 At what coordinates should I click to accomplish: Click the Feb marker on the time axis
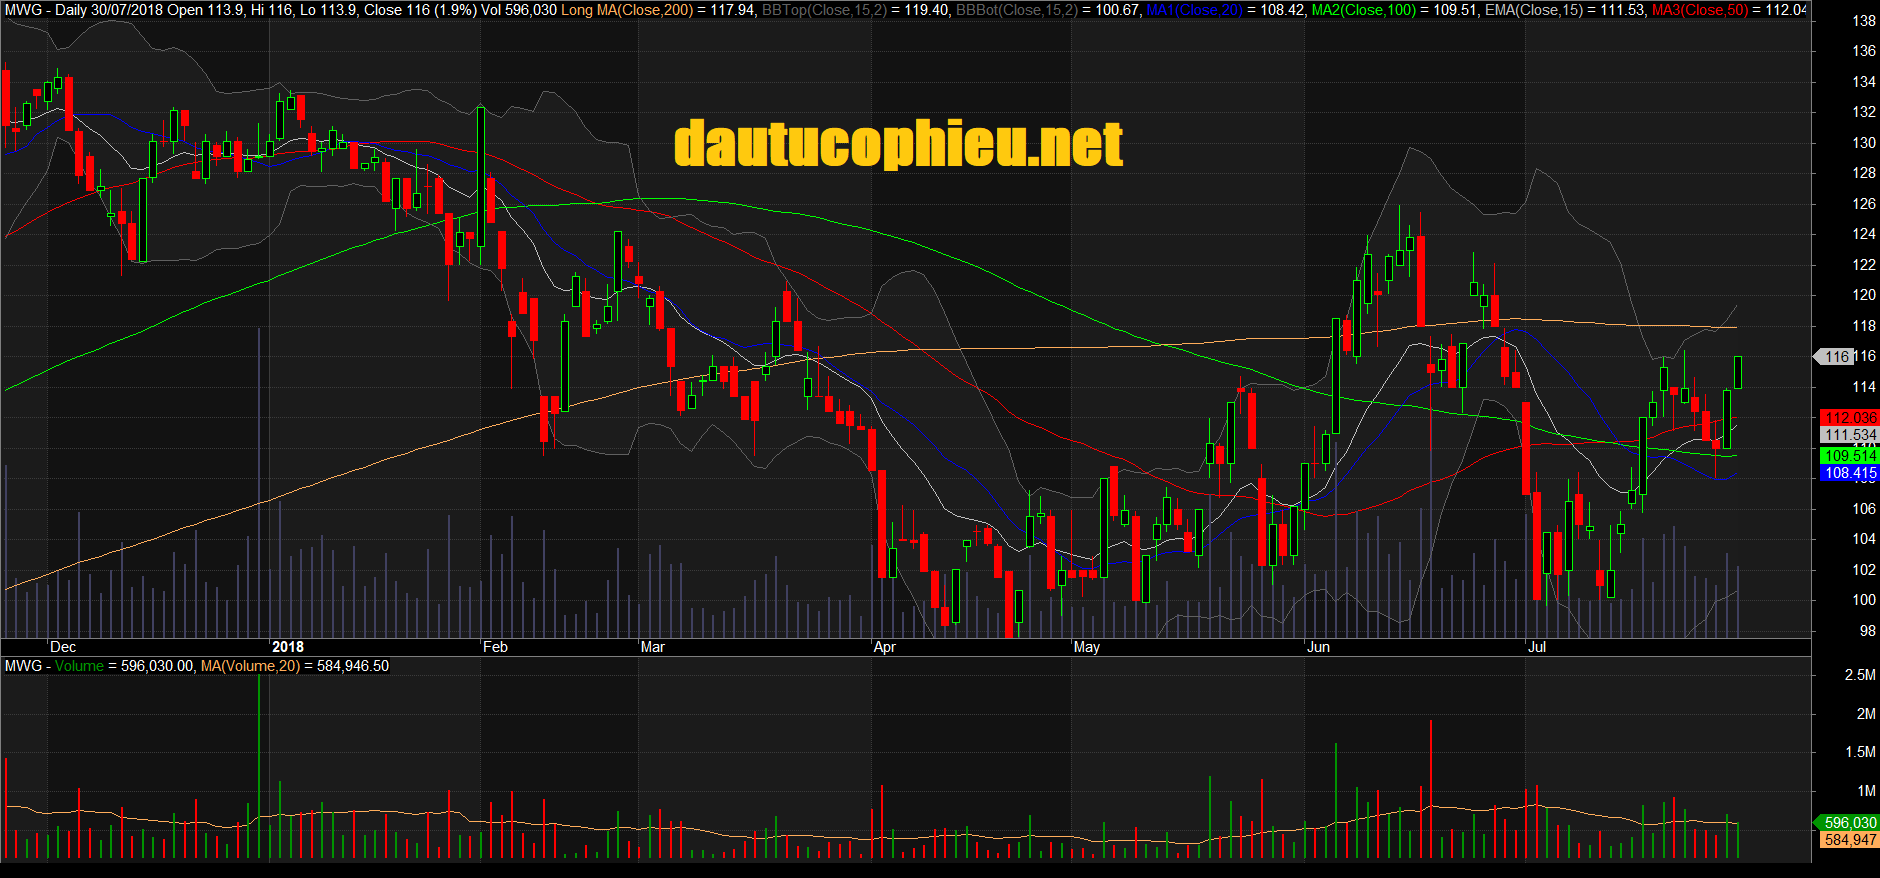click(495, 647)
